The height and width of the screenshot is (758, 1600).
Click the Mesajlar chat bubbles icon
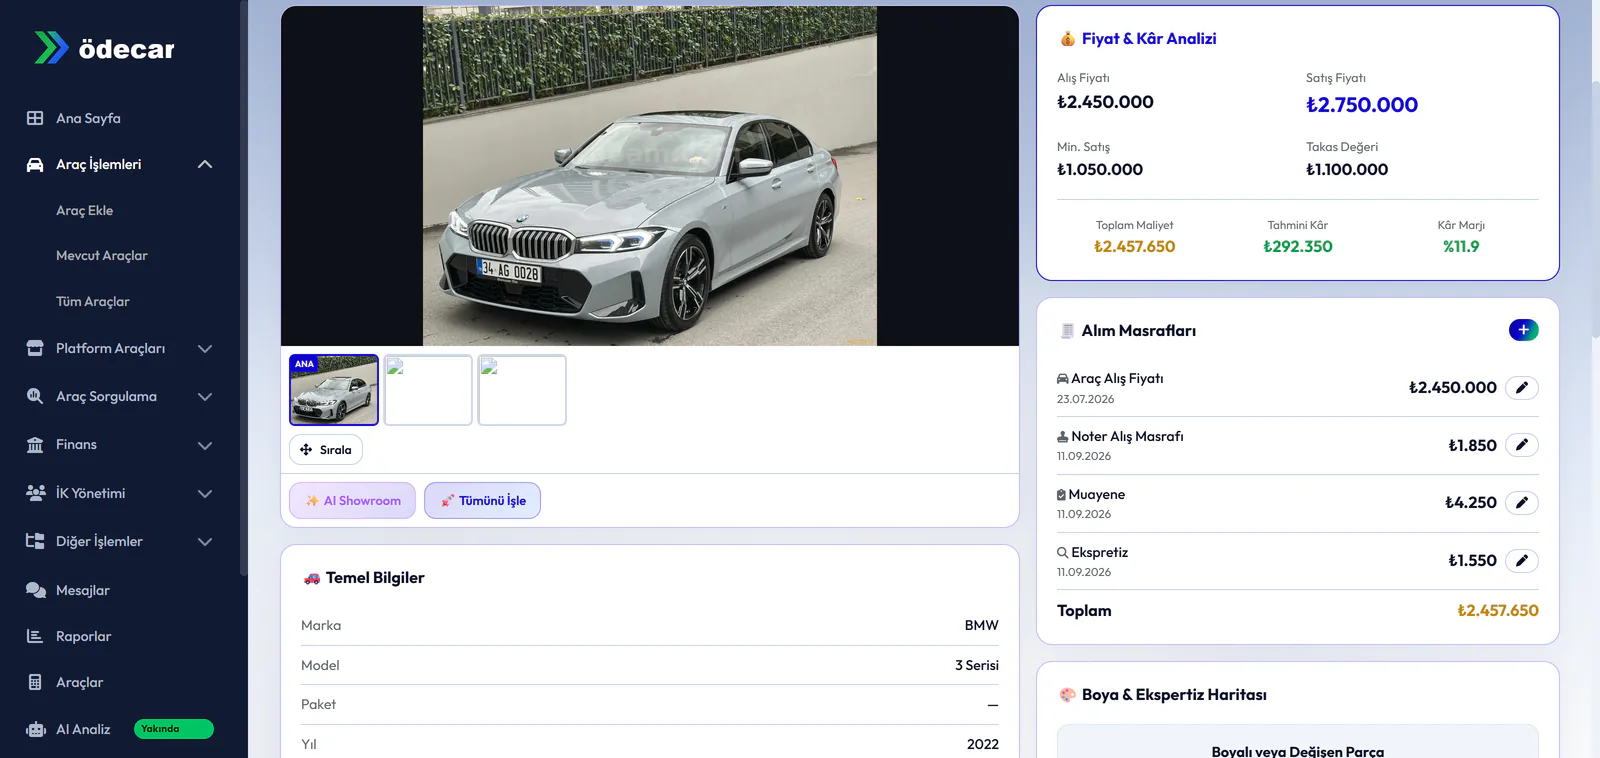35,590
